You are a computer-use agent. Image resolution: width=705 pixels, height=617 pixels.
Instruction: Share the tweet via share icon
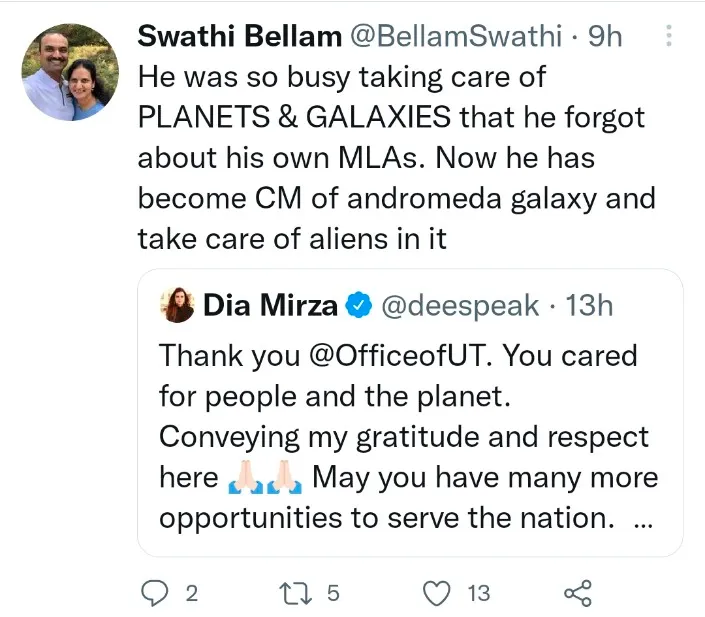pyautogui.click(x=578, y=593)
